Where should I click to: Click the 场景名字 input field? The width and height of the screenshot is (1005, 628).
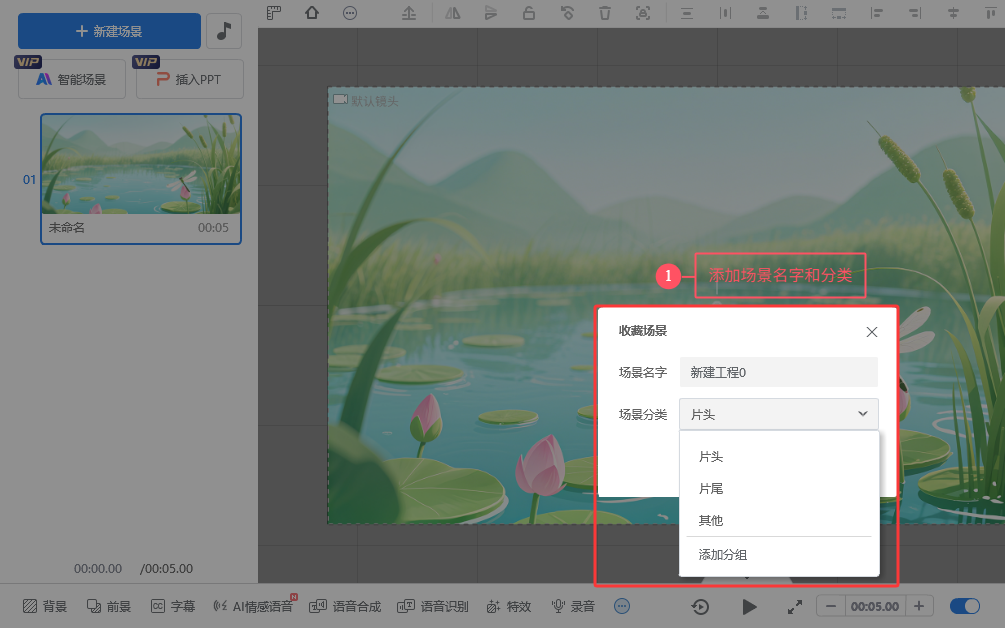pos(778,372)
